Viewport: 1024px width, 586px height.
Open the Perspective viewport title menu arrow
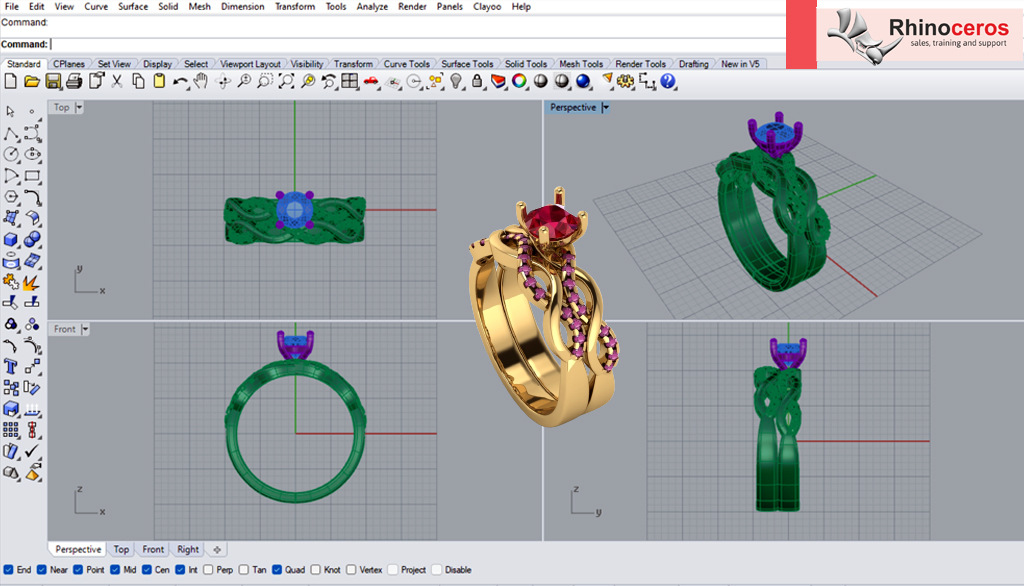tap(605, 108)
